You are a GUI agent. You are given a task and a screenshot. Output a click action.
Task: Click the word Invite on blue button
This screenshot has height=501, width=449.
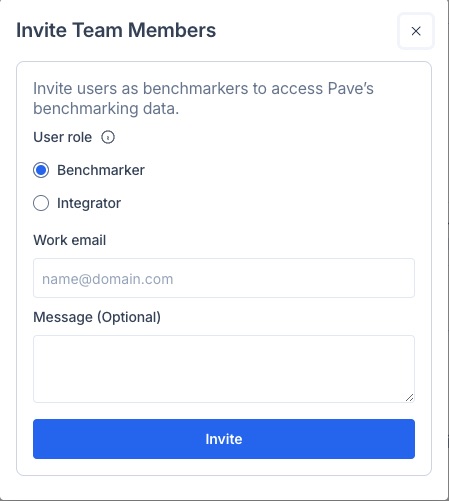click(224, 439)
